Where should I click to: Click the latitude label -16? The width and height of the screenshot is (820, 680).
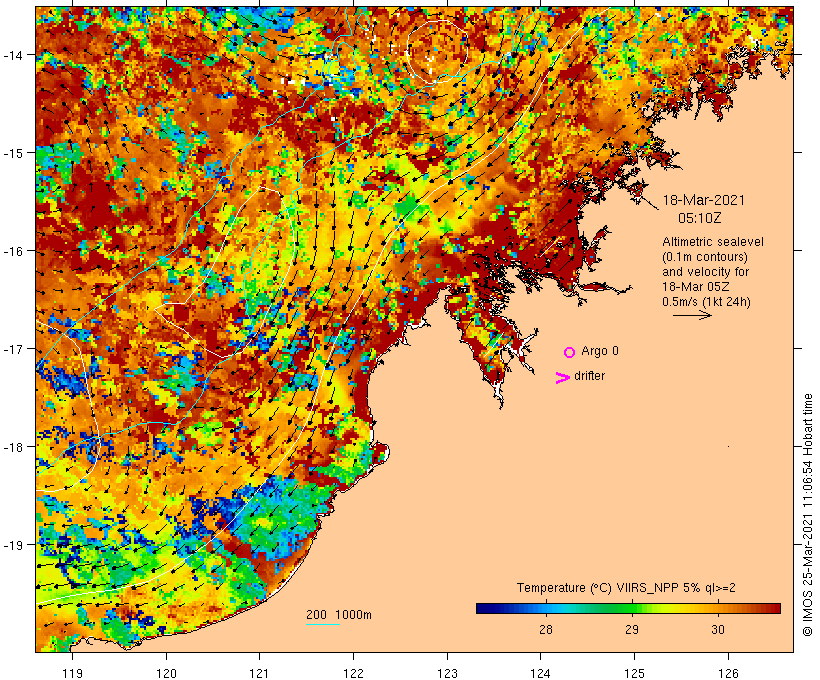(12, 251)
